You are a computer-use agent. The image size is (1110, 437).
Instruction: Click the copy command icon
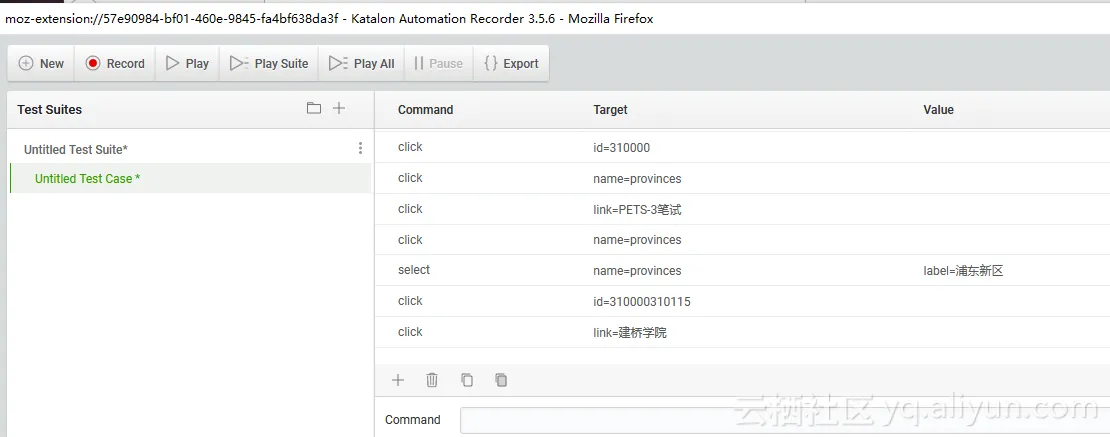467,380
